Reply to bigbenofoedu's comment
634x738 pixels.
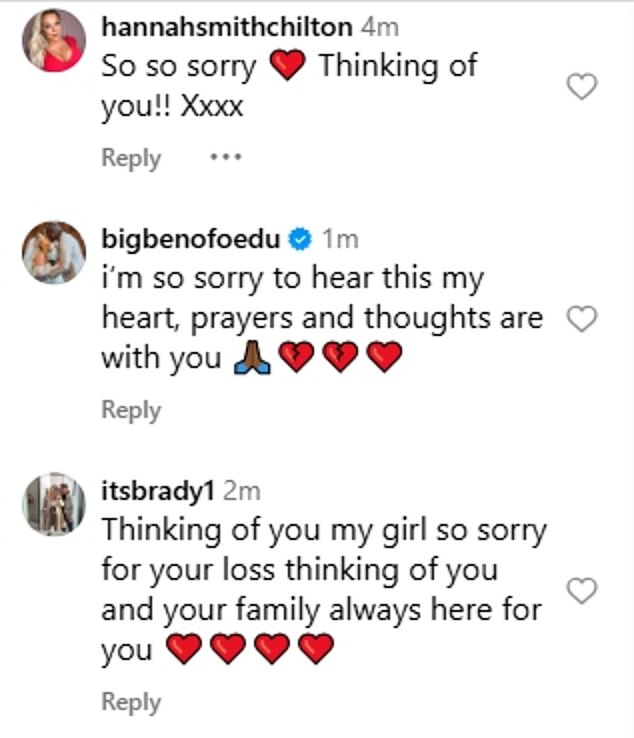(131, 410)
